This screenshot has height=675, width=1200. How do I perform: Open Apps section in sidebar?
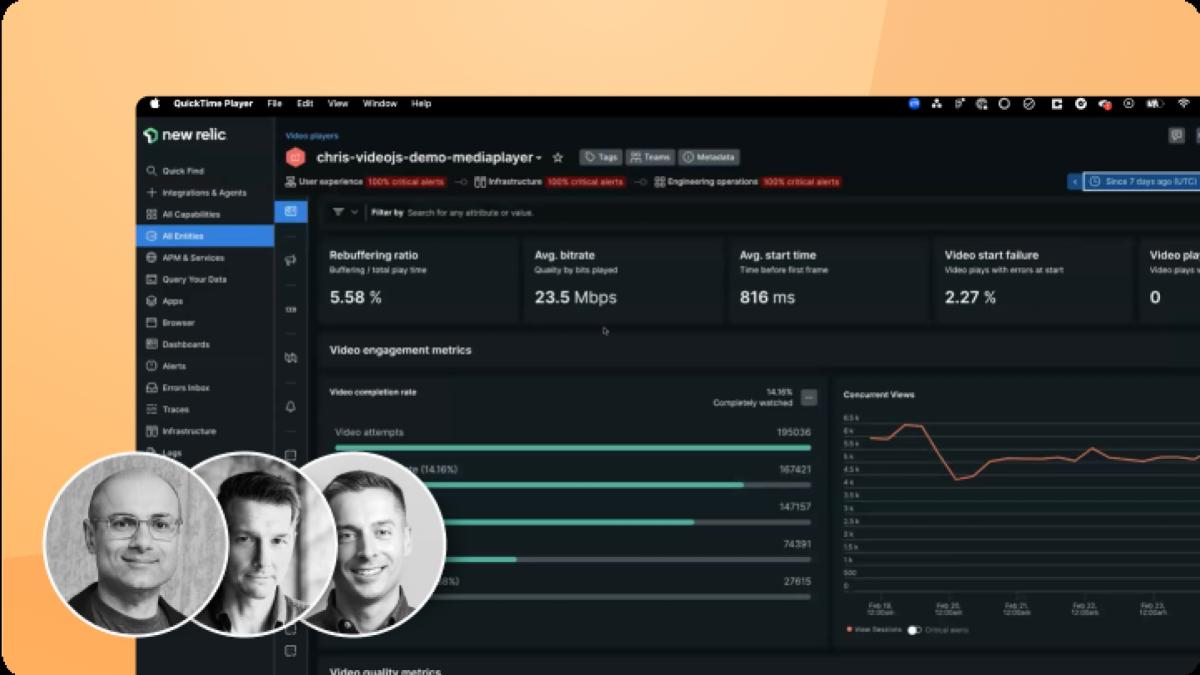coord(165,301)
